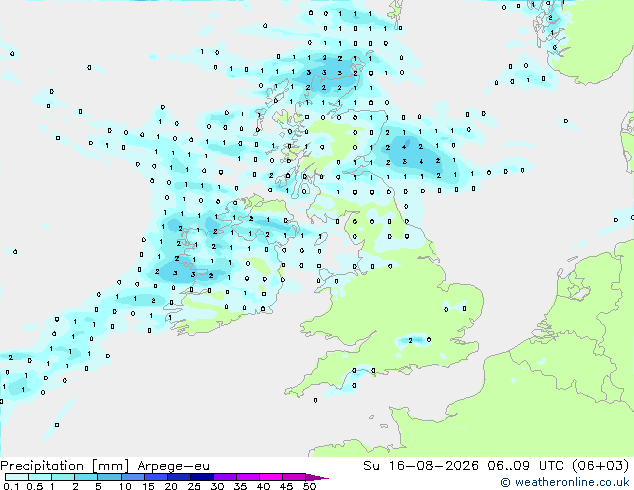The image size is (634, 490).
Task: Click the '45' legend scale label
Action: tap(286, 486)
